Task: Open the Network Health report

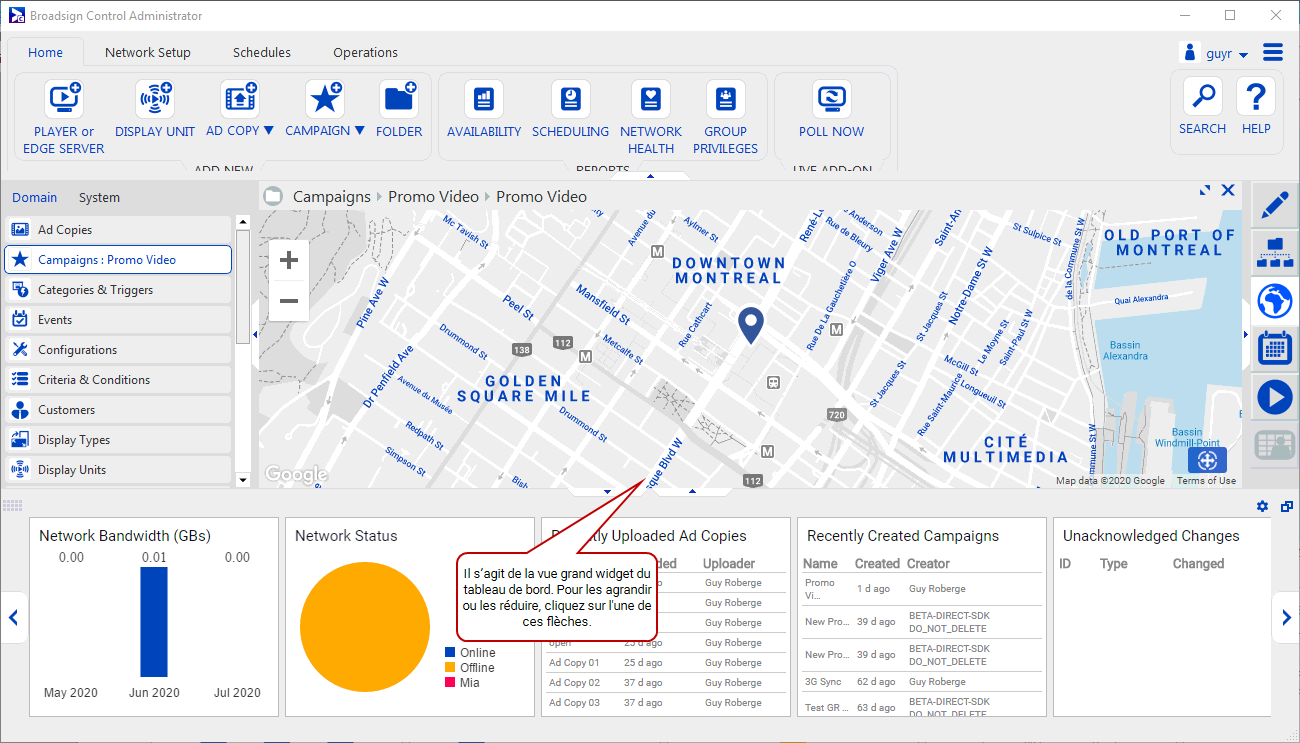Action: [x=651, y=118]
